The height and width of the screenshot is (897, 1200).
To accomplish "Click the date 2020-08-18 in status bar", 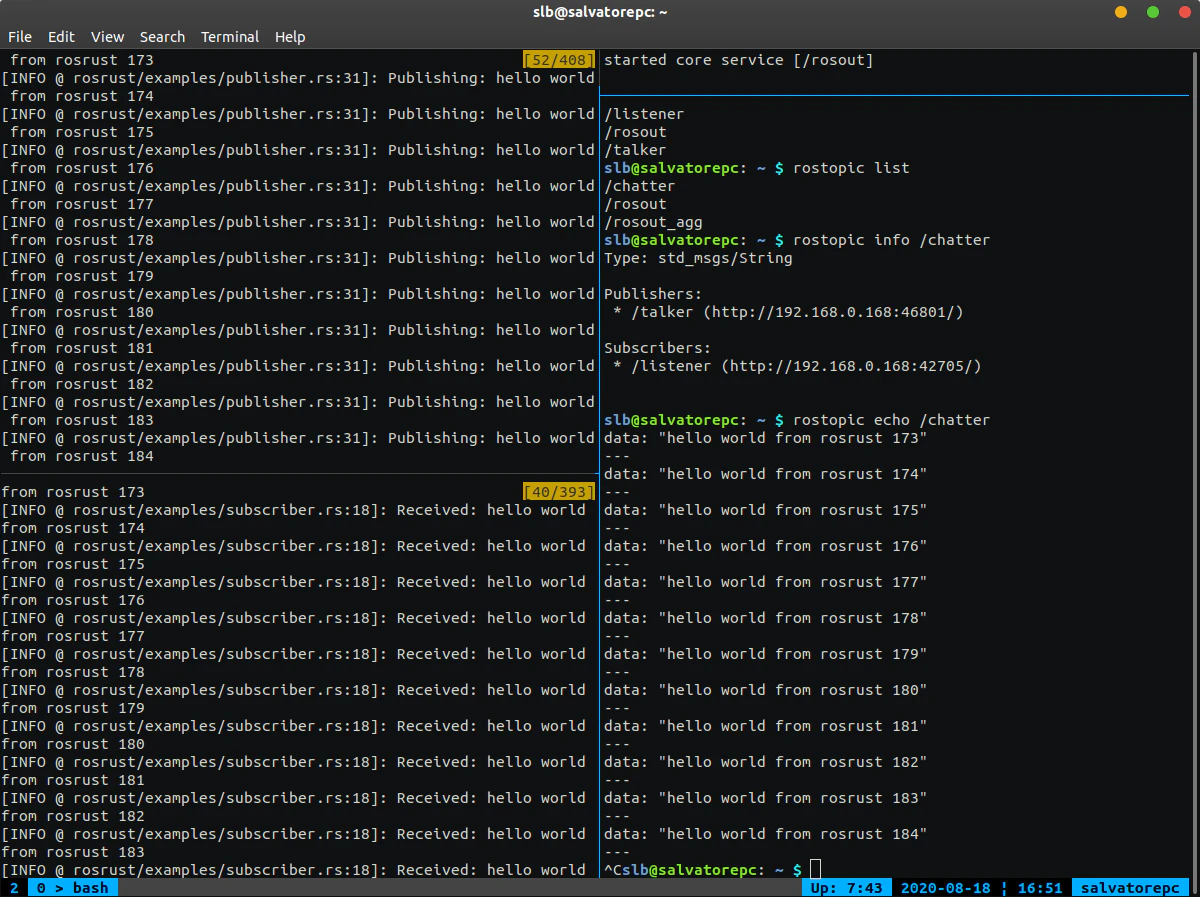I will tap(945, 888).
